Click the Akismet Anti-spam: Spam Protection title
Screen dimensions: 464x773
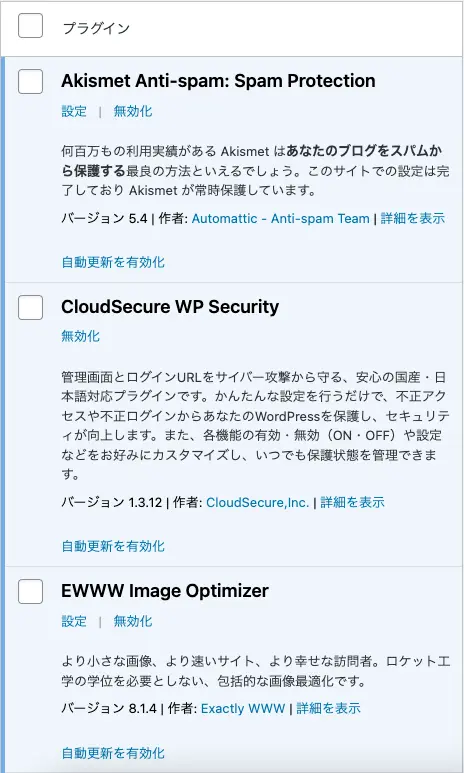click(218, 81)
